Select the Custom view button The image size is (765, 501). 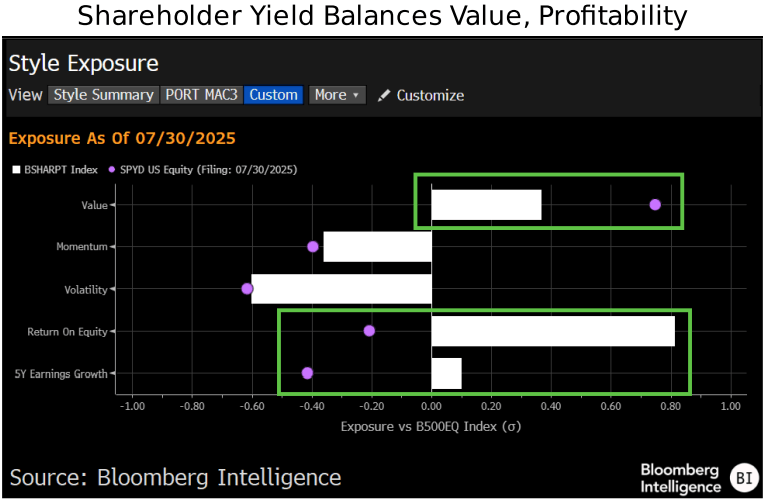(274, 95)
